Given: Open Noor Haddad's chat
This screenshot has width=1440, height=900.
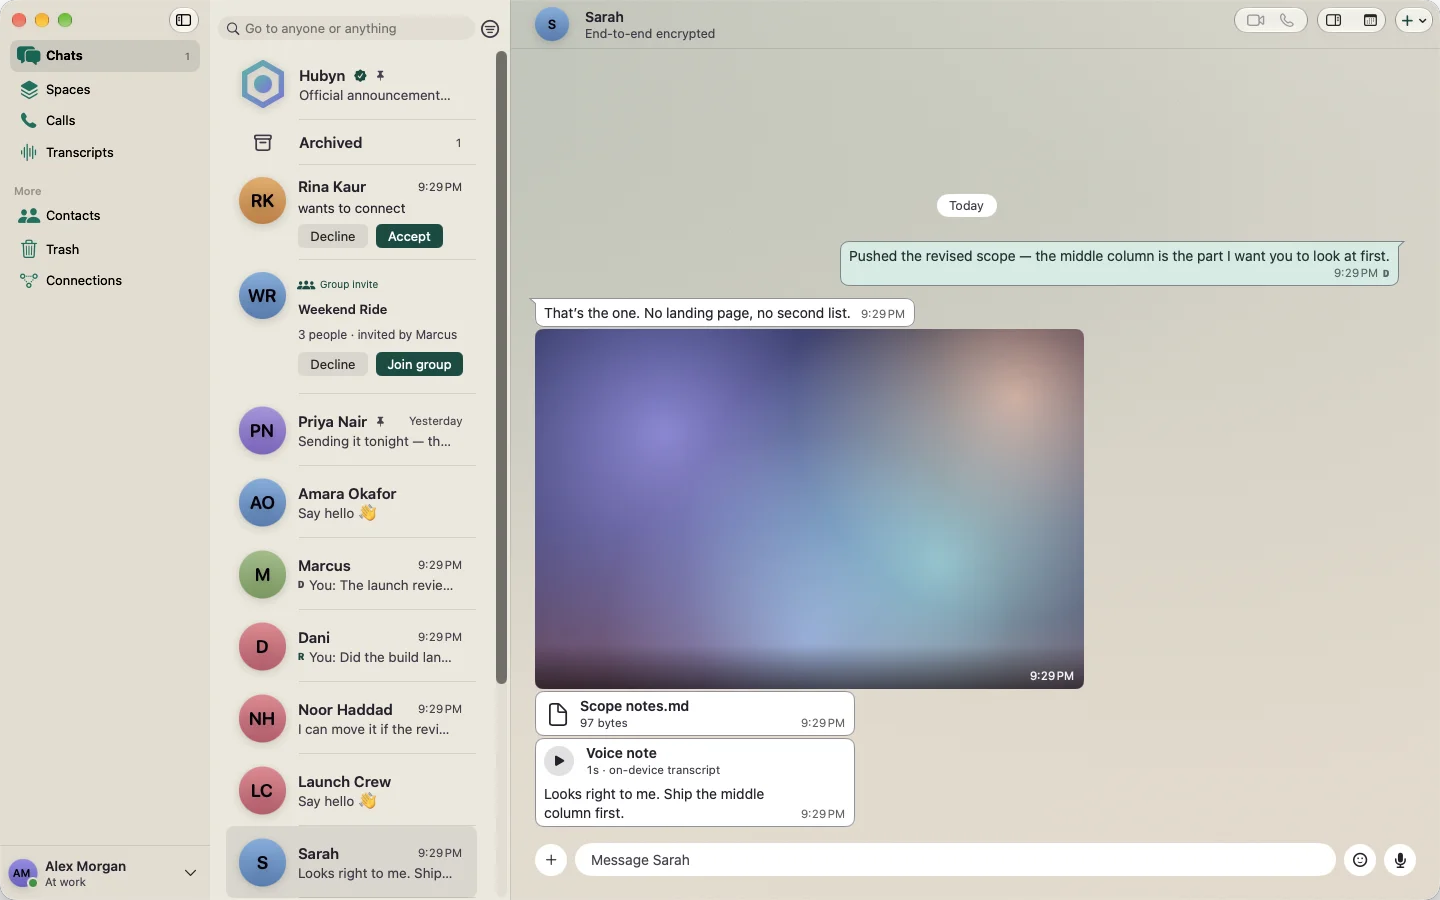Looking at the screenshot, I should click(351, 719).
